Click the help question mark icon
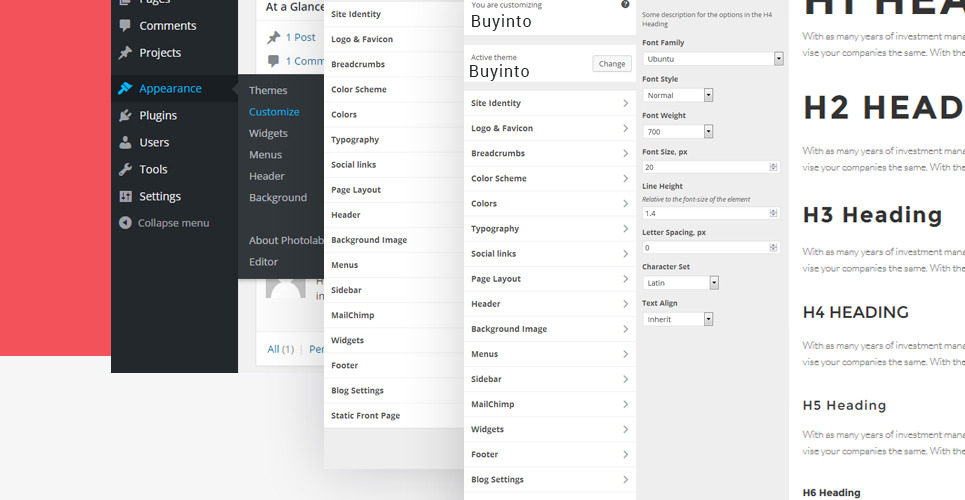The height and width of the screenshot is (500, 965). tap(625, 5)
